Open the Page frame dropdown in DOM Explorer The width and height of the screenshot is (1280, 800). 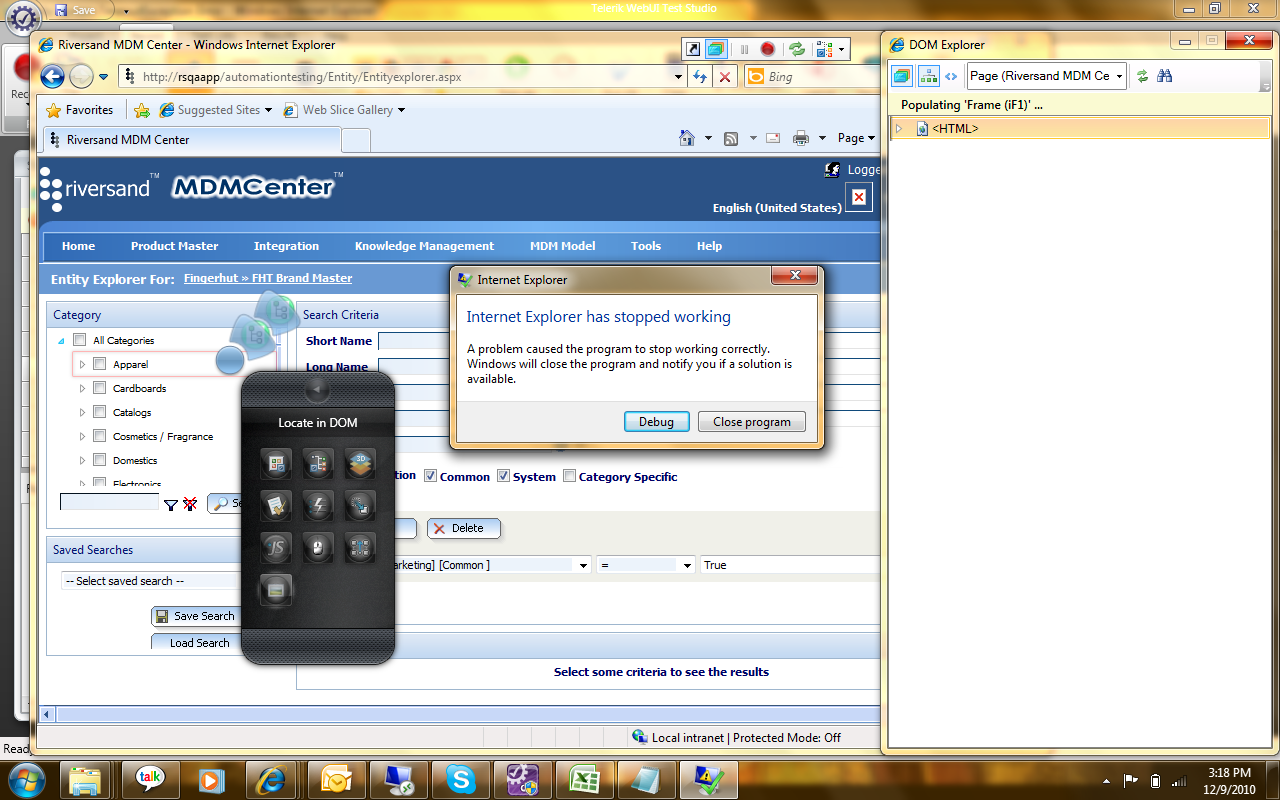click(1119, 76)
